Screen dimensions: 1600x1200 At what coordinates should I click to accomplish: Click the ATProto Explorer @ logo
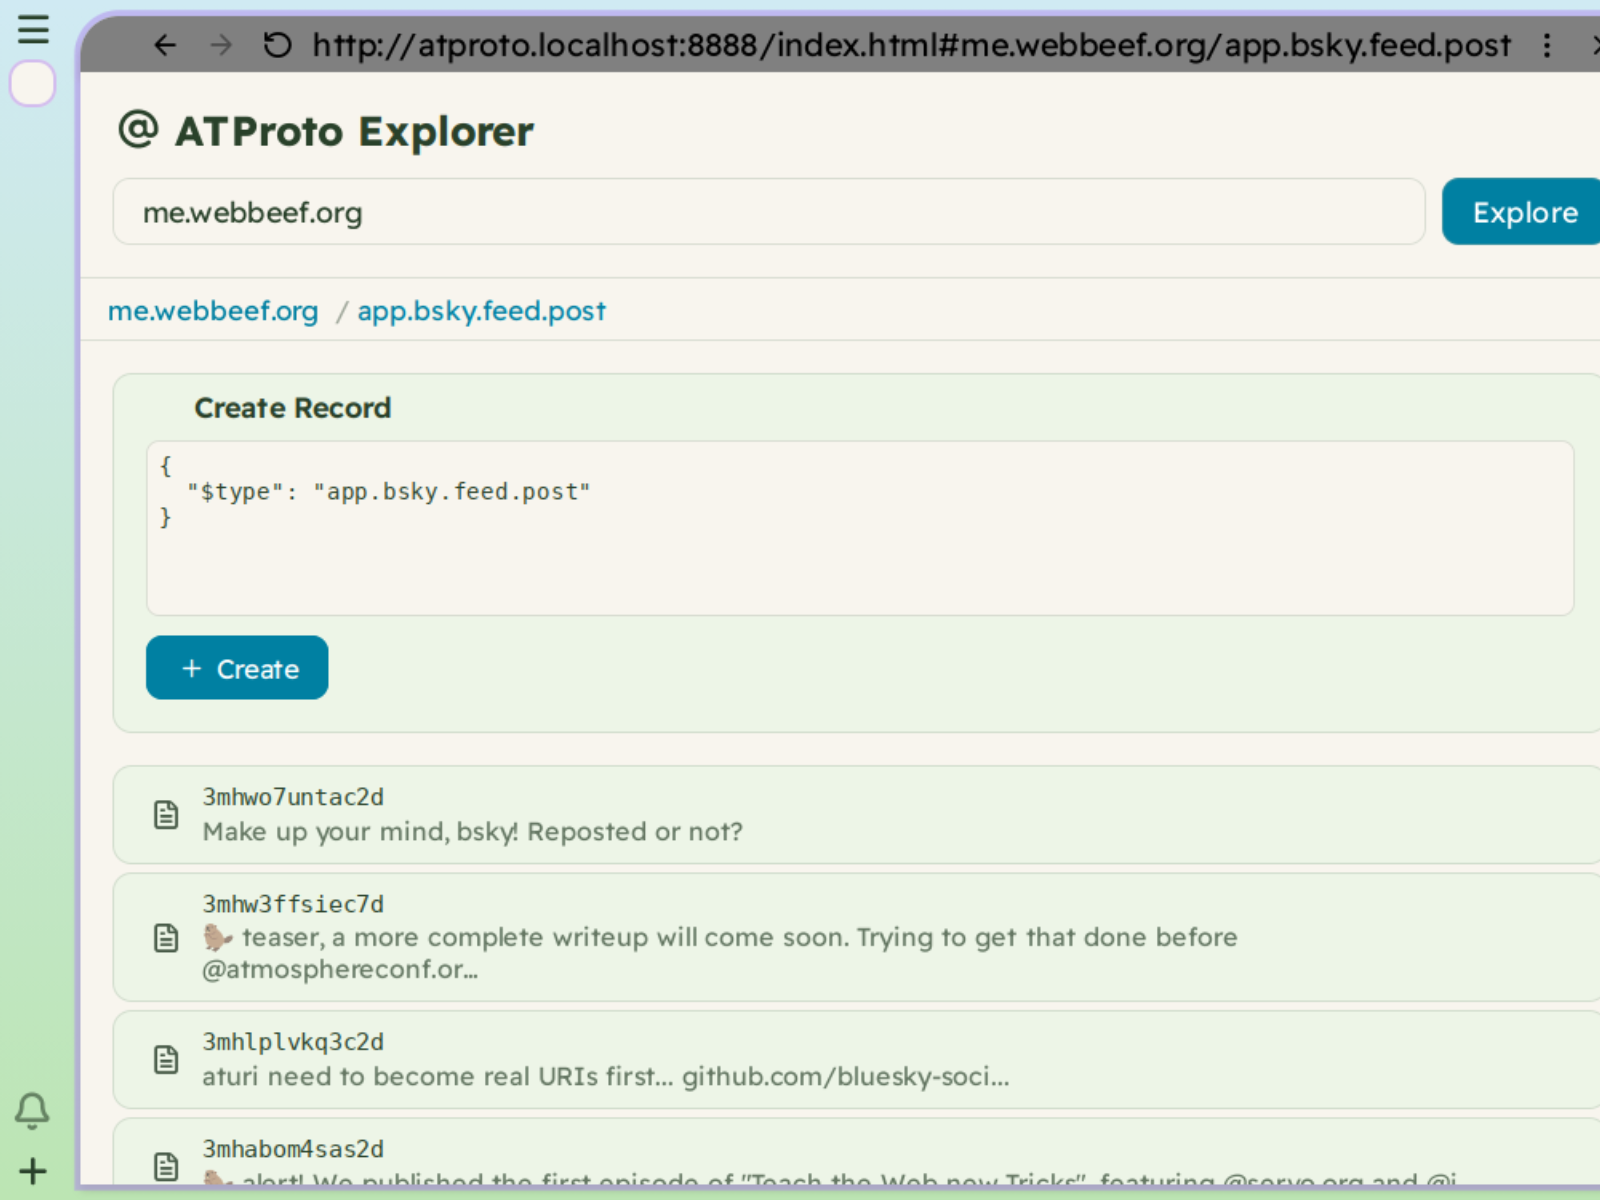pyautogui.click(x=136, y=129)
